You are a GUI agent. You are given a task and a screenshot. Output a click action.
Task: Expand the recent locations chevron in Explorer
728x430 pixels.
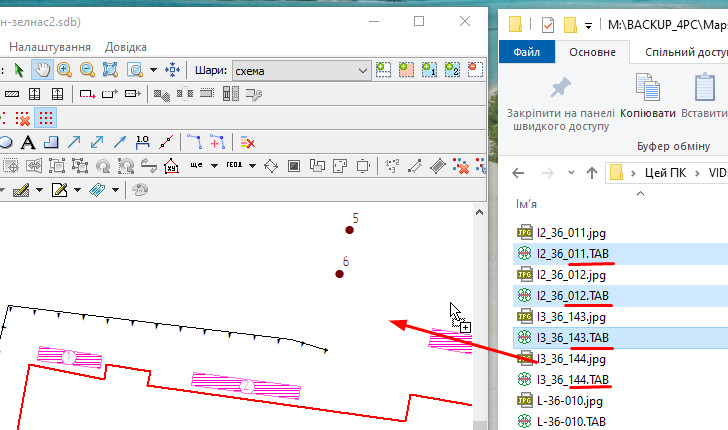click(570, 172)
